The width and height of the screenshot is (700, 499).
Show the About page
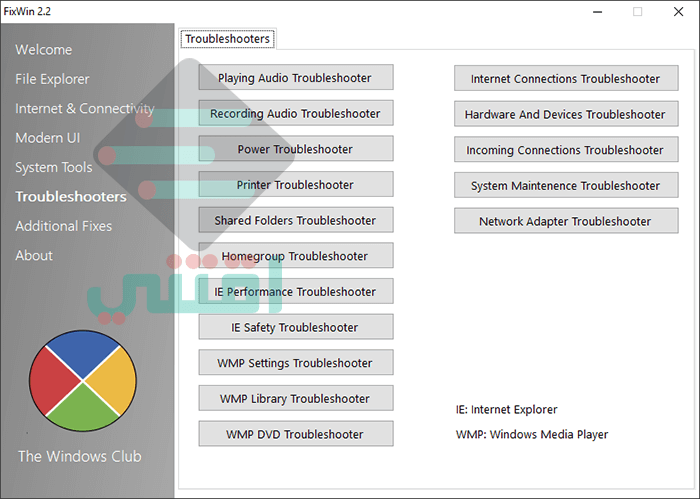[x=34, y=256]
